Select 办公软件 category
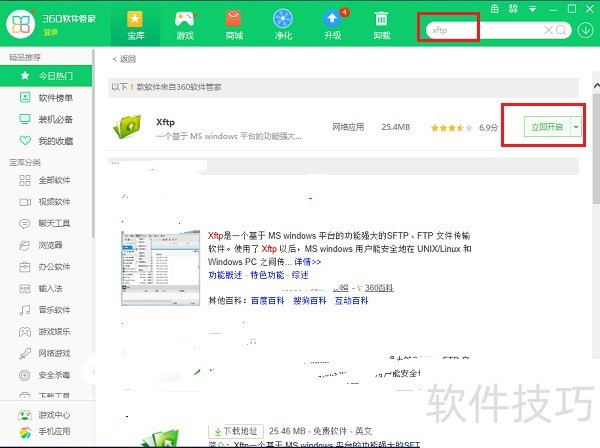The height and width of the screenshot is (448, 600). pyautogui.click(x=46, y=267)
